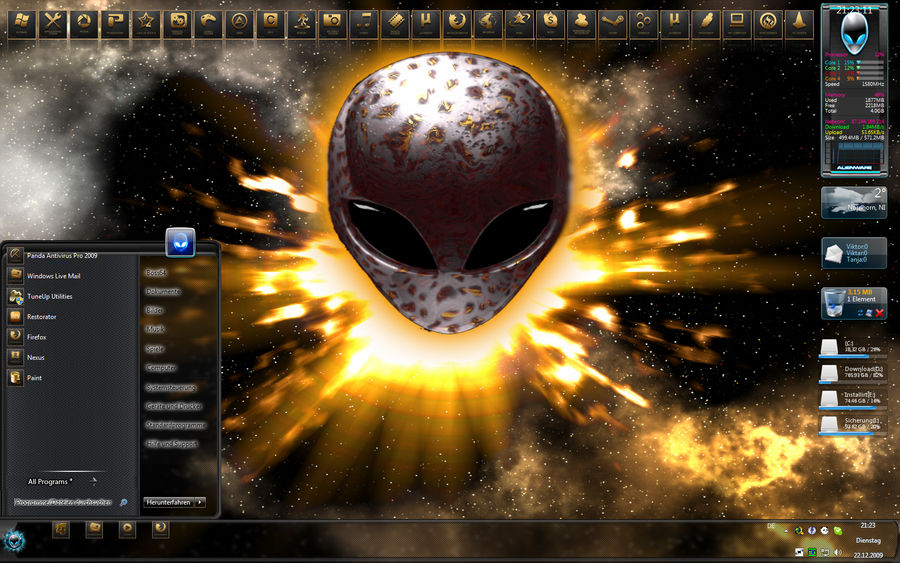Open the flame circle dock icon

(x=768, y=24)
